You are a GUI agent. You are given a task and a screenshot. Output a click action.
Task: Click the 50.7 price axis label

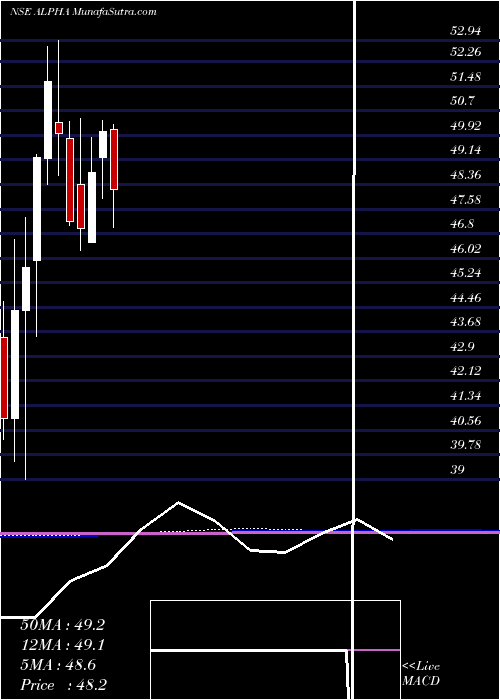click(462, 101)
